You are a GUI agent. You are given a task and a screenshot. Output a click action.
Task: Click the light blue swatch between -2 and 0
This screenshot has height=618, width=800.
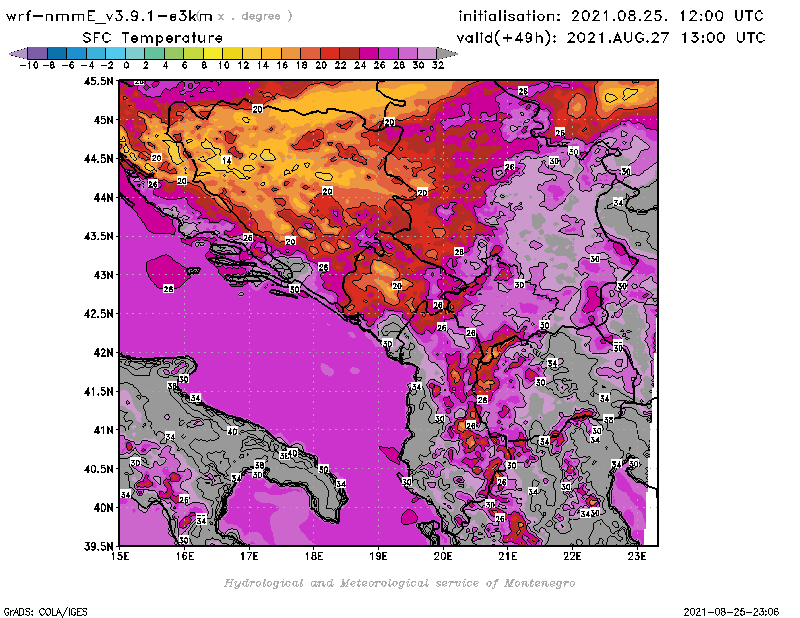click(115, 53)
